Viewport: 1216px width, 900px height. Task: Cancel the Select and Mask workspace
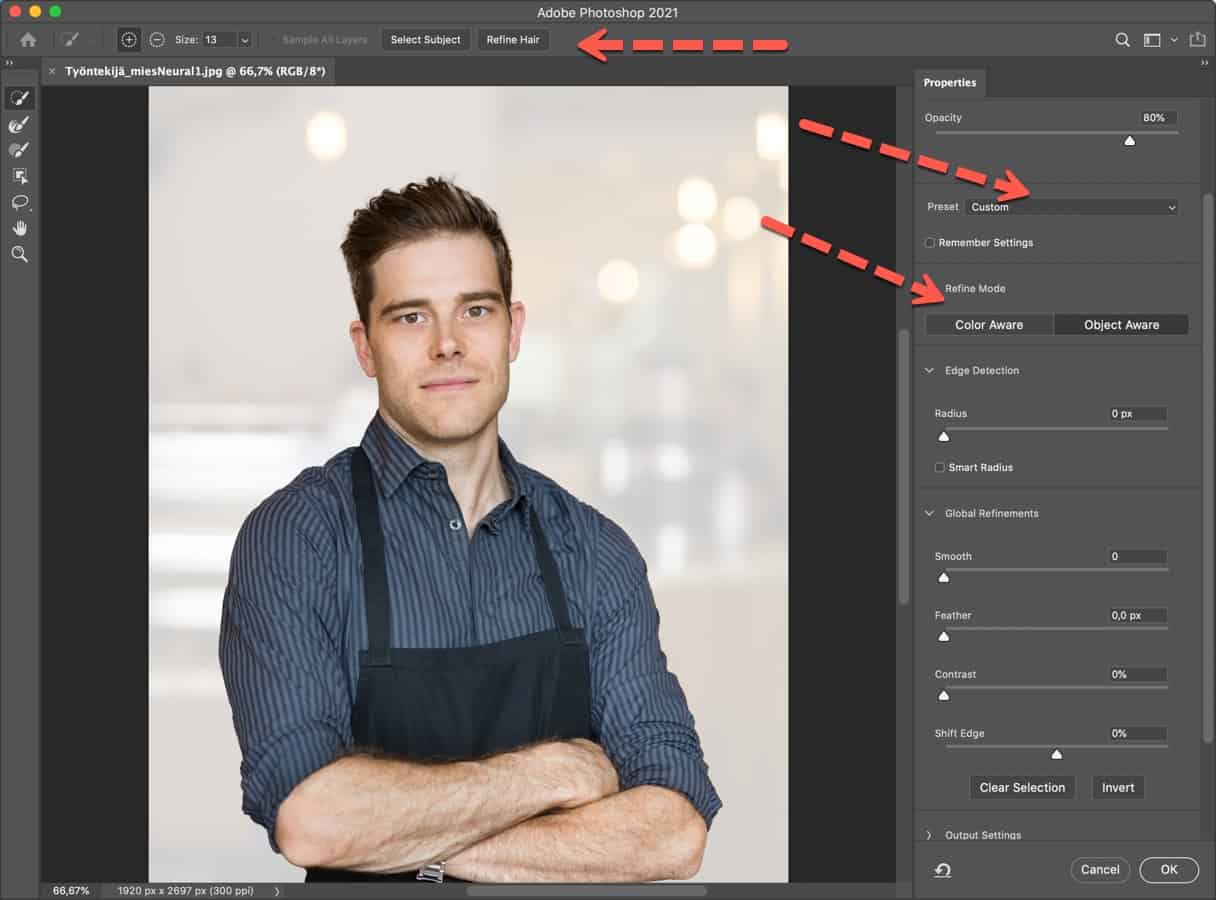(1100, 870)
